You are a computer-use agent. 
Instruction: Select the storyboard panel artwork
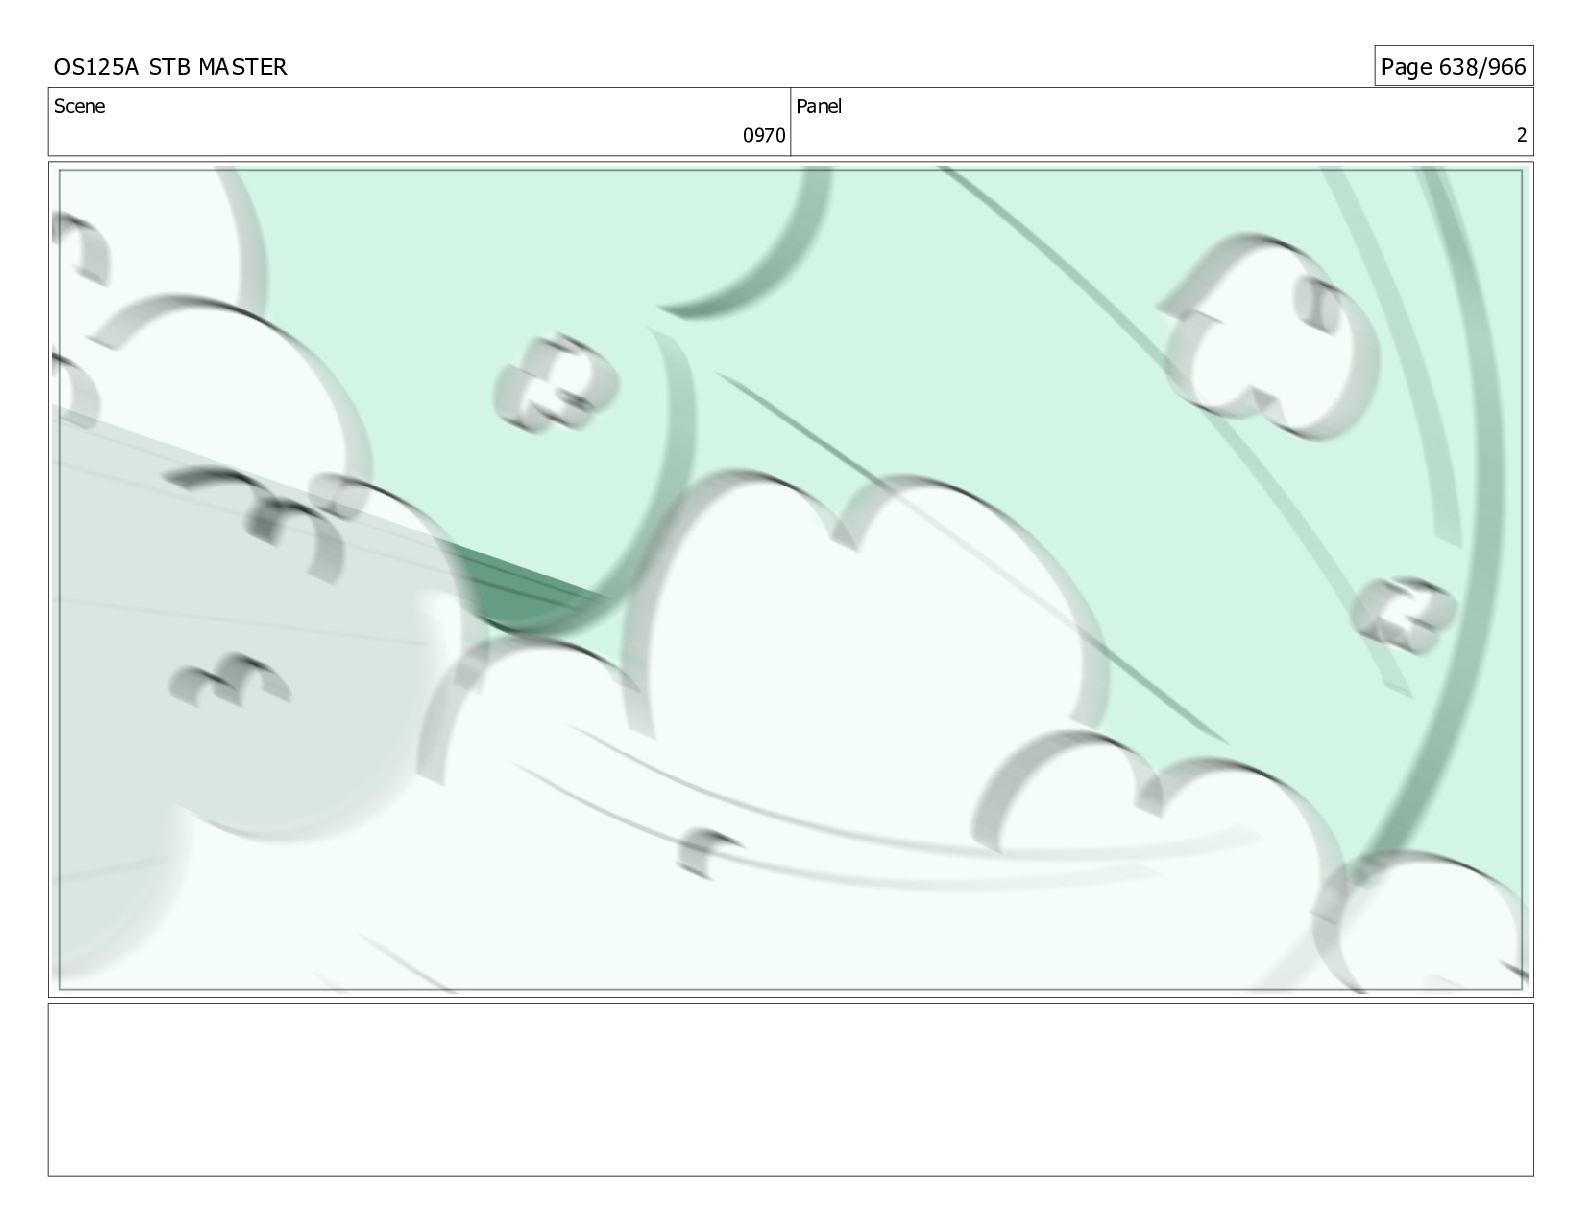click(x=790, y=580)
